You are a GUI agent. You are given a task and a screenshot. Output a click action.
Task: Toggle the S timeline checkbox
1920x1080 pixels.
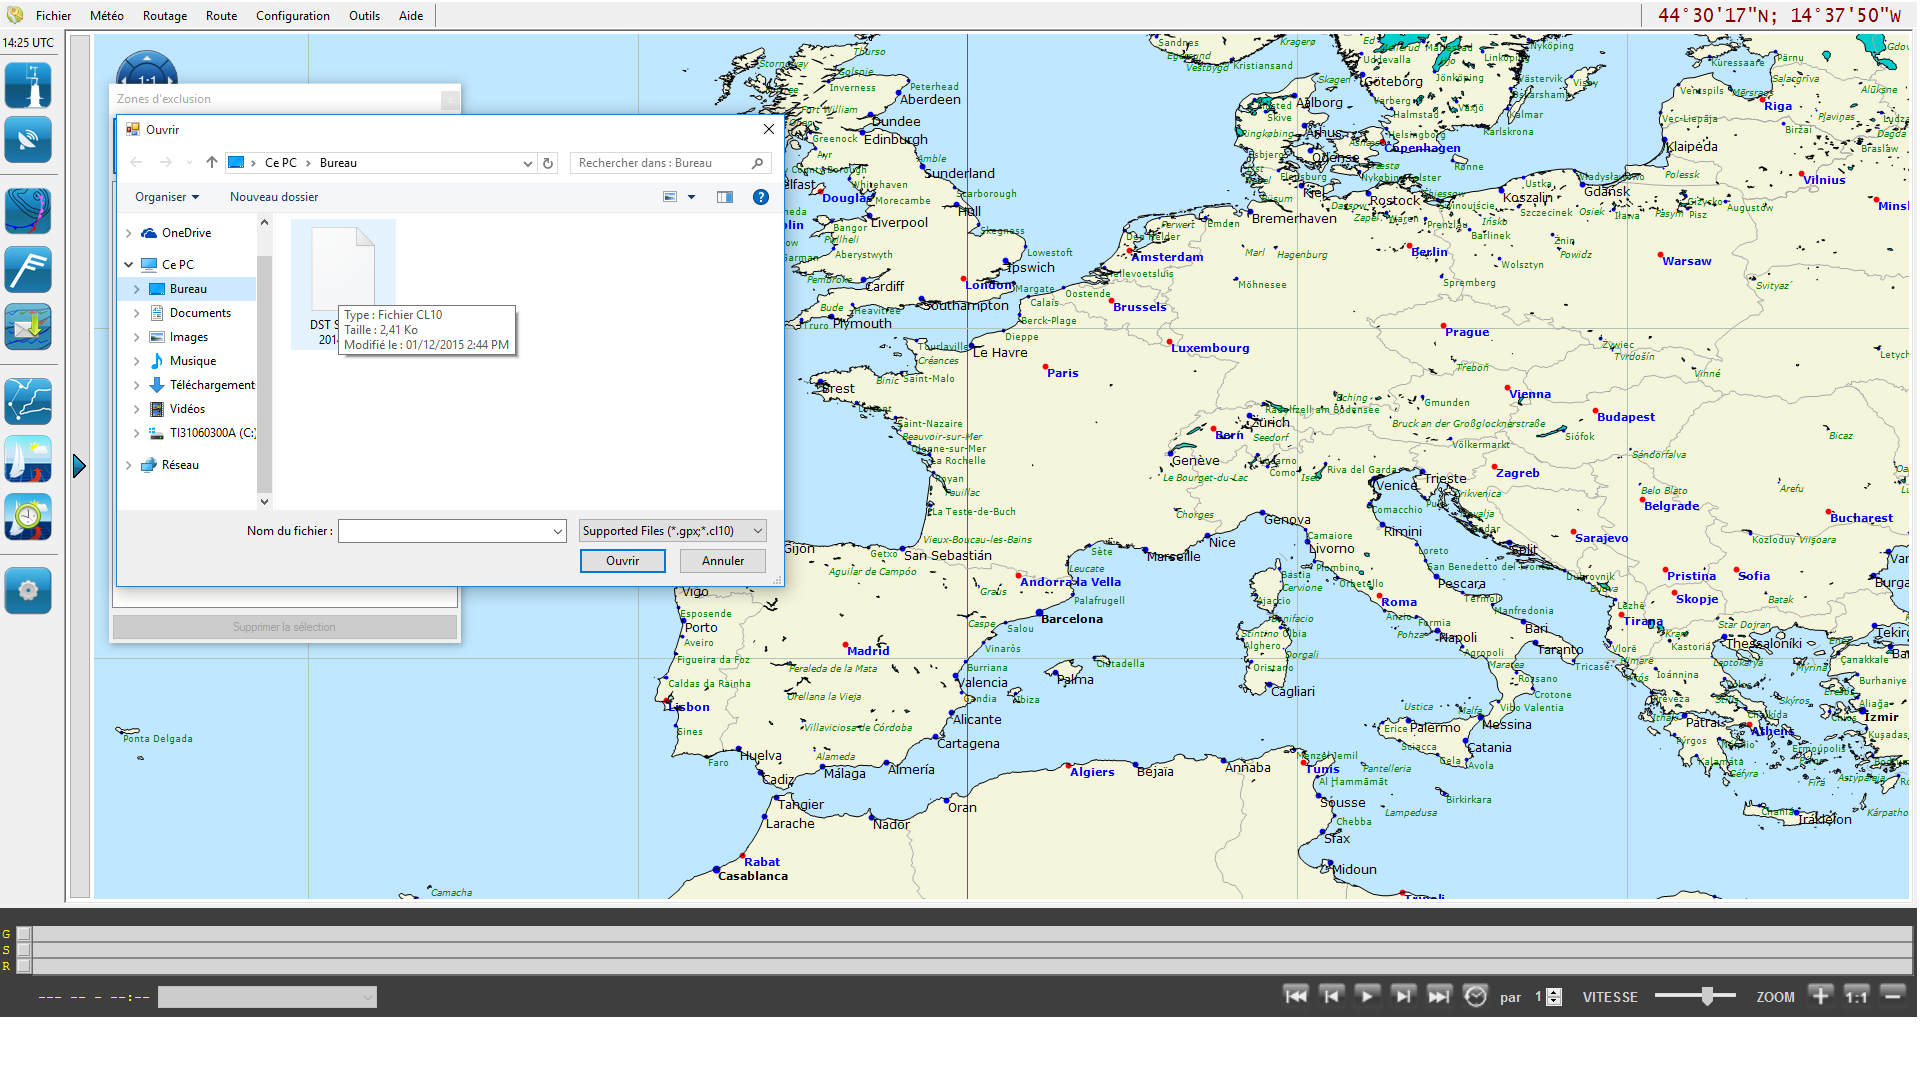(24, 950)
